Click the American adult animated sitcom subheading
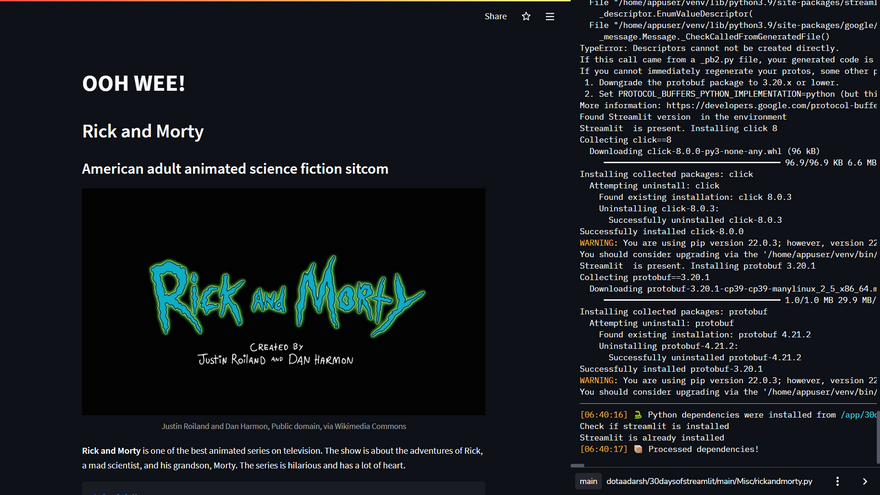The height and width of the screenshot is (495, 880). click(235, 169)
